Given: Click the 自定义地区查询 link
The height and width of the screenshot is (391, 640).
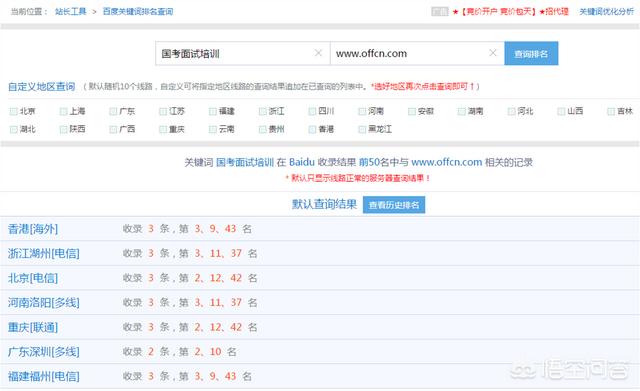Looking at the screenshot, I should coord(42,87).
